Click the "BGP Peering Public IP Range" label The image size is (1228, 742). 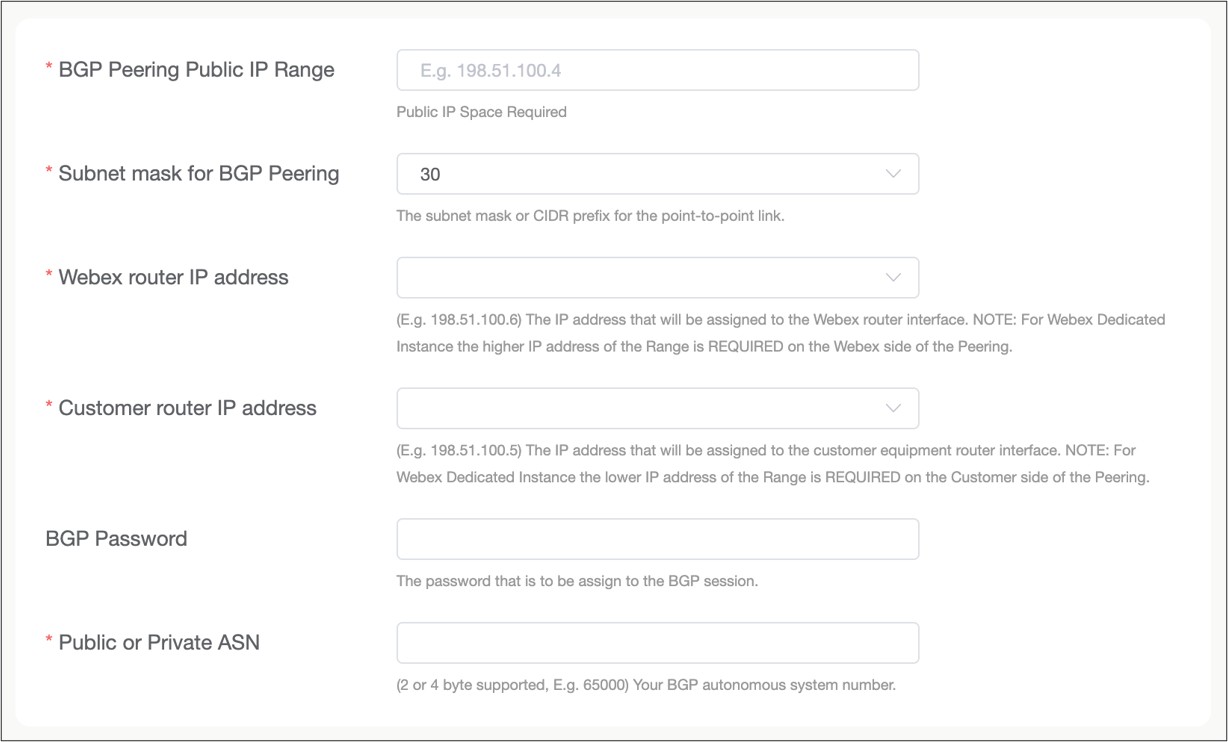[196, 70]
